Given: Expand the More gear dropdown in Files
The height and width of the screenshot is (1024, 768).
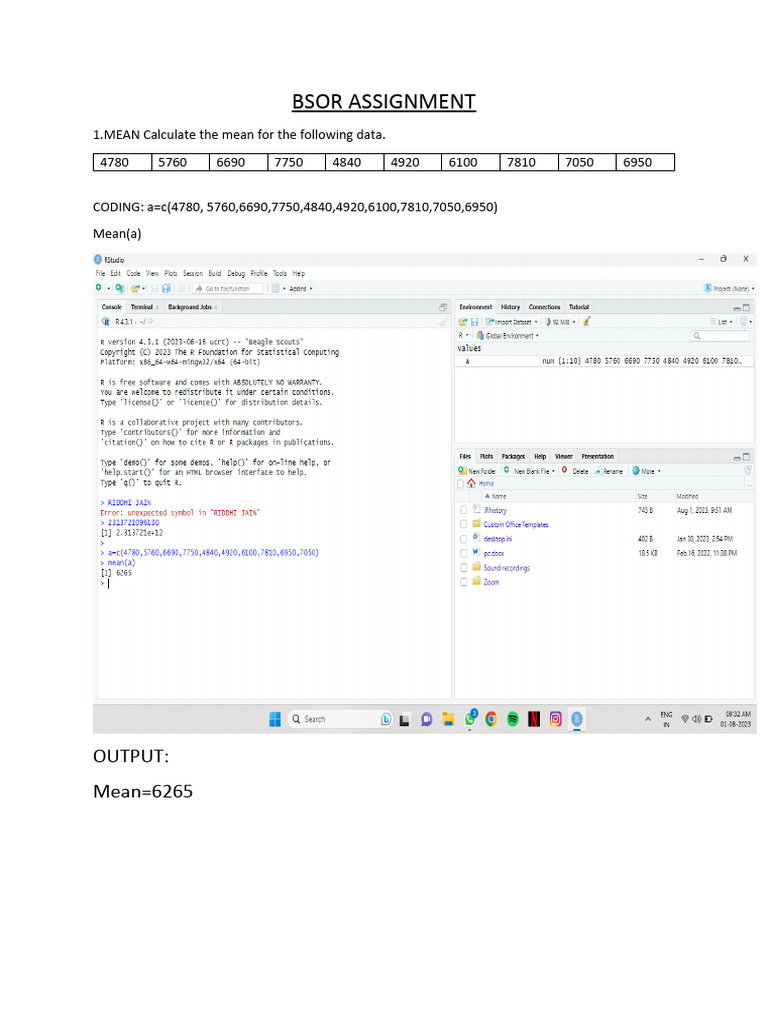Looking at the screenshot, I should point(647,471).
